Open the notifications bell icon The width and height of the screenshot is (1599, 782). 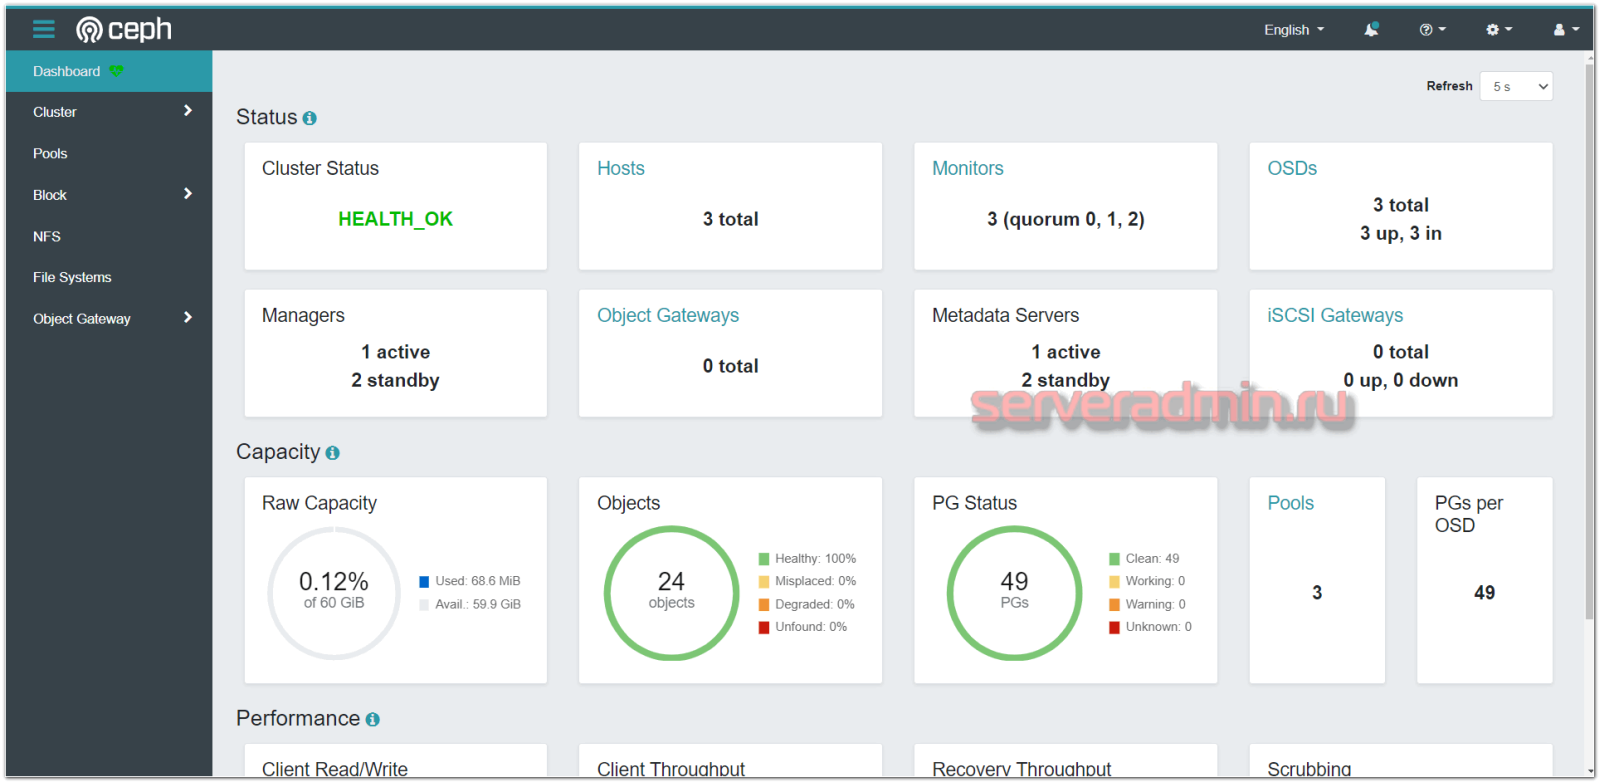coord(1371,30)
